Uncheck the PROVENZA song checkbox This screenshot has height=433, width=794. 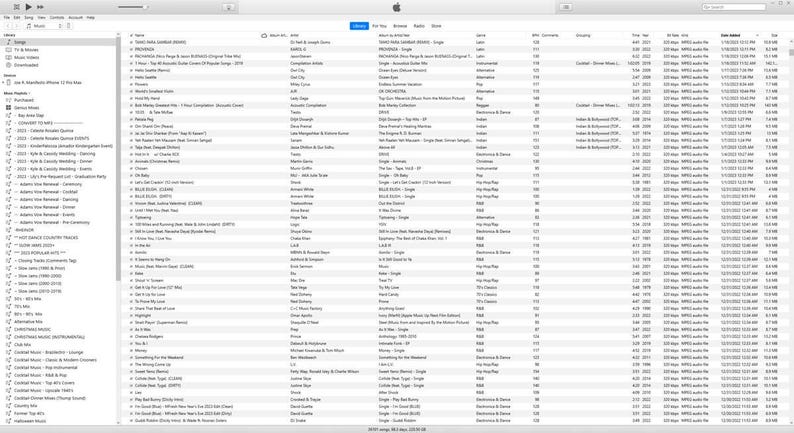coord(131,50)
